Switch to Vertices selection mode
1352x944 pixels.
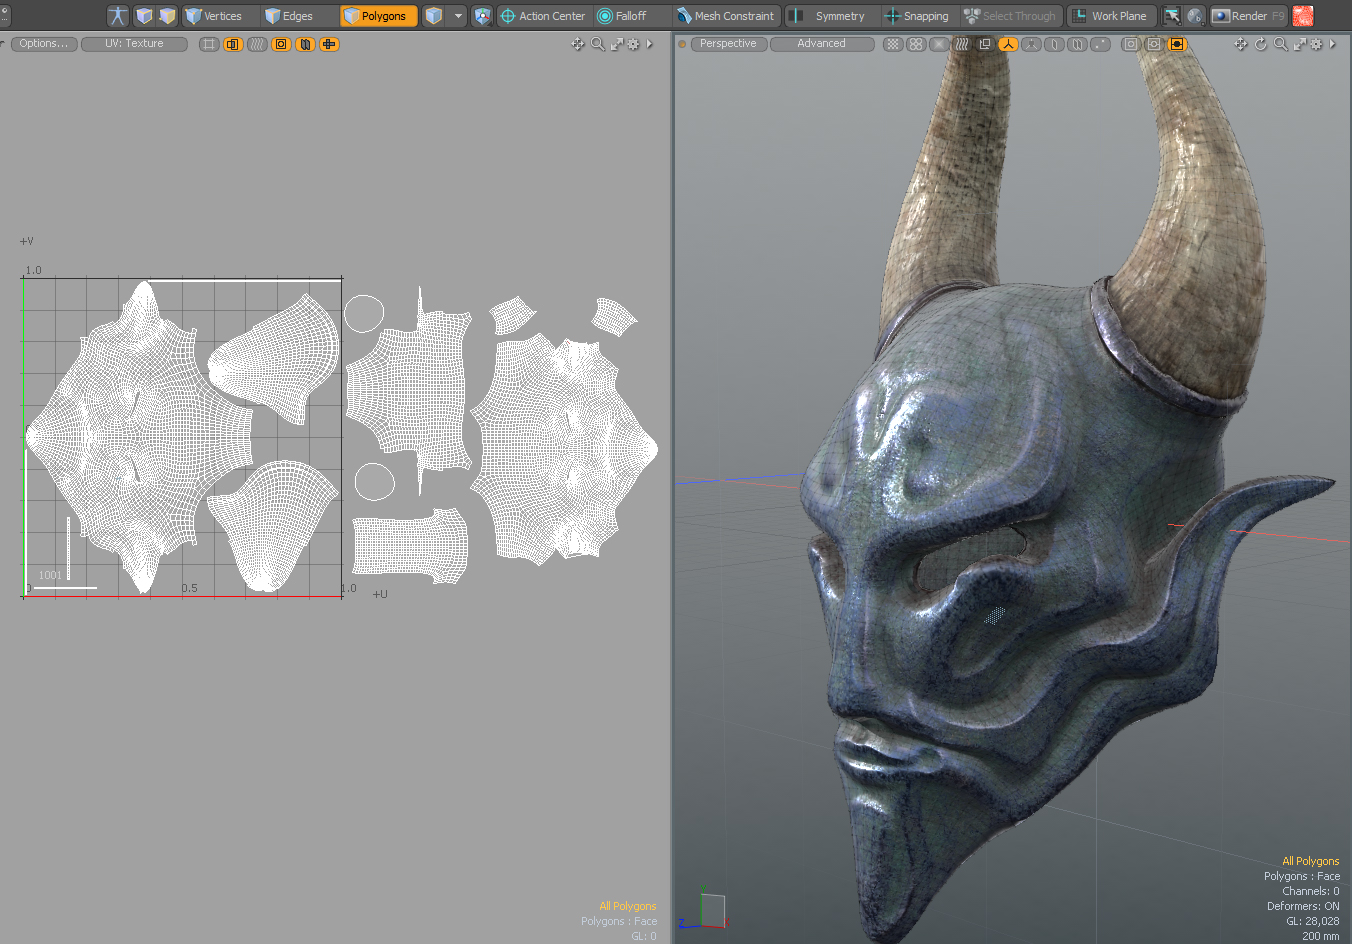(220, 16)
